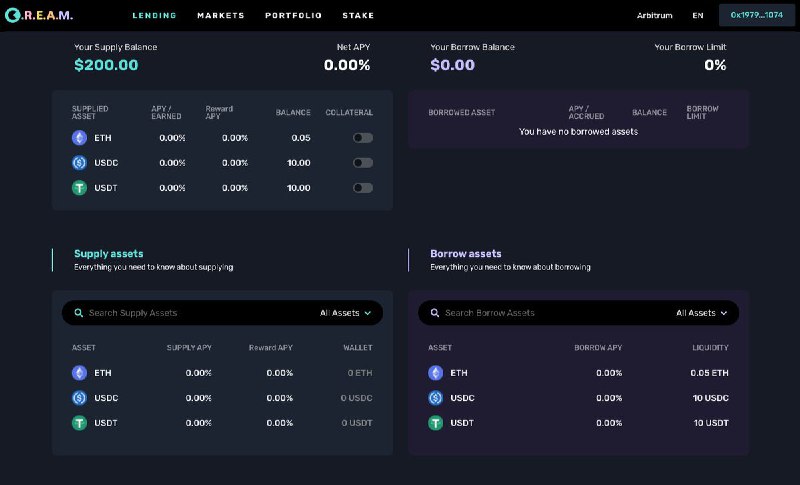Click SUPPLY APY column header

tap(189, 347)
